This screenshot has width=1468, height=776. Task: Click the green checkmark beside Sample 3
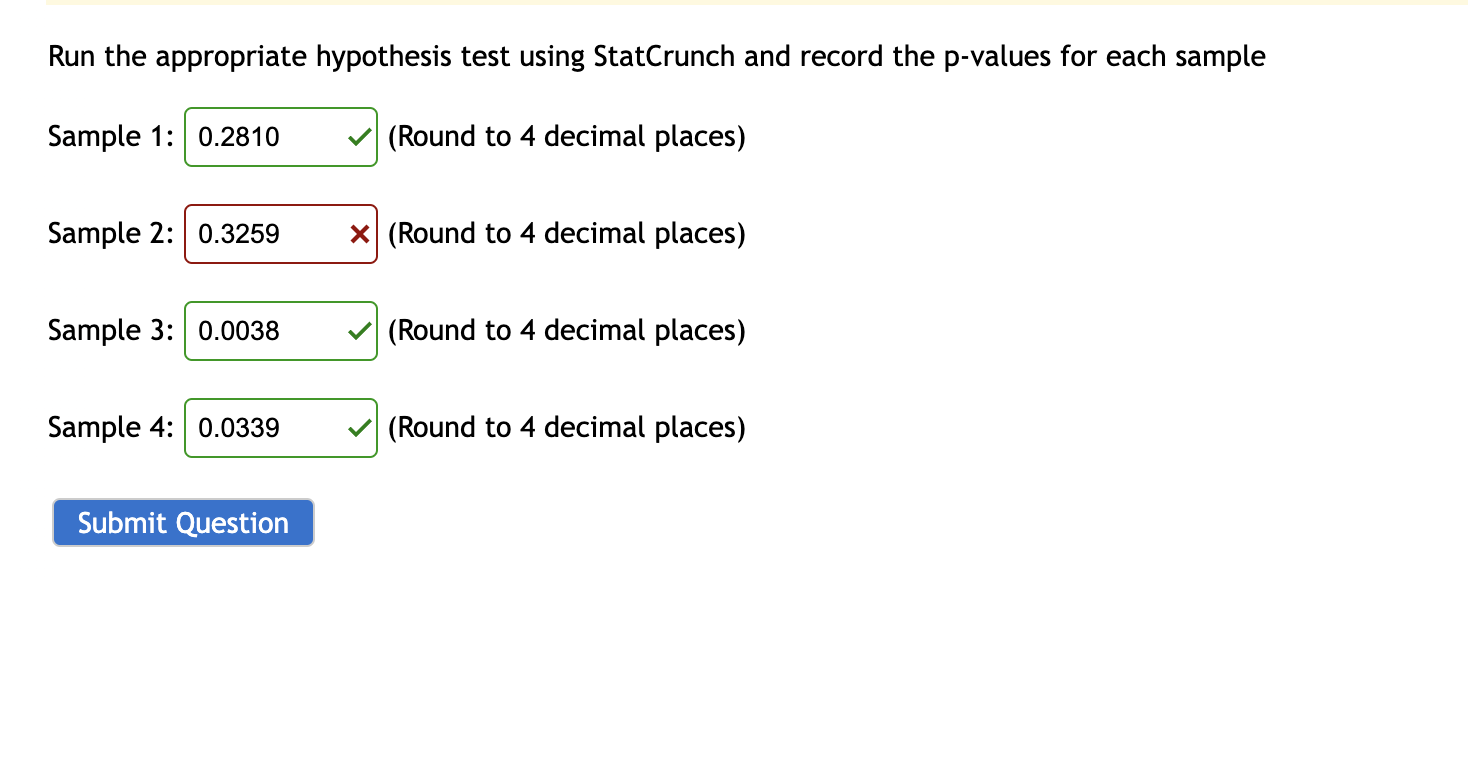point(359,330)
